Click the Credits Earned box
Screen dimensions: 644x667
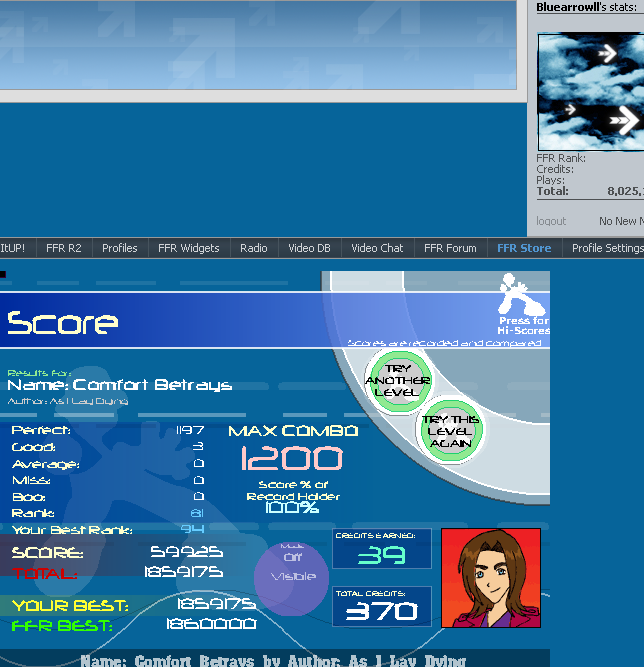382,549
